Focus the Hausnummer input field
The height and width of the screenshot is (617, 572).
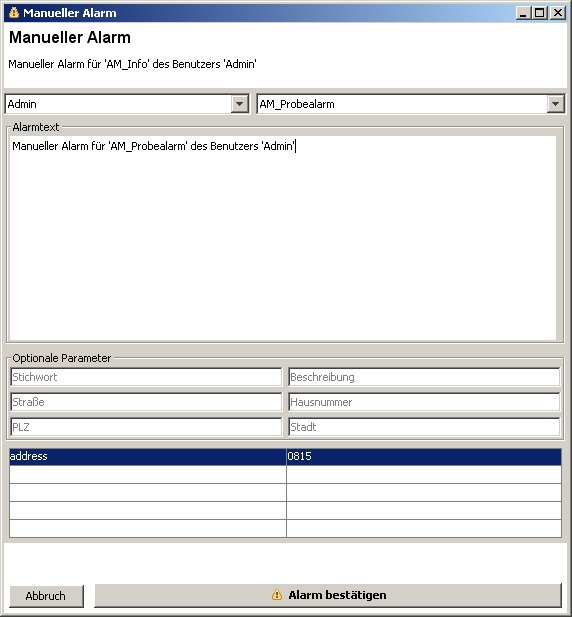[424, 402]
